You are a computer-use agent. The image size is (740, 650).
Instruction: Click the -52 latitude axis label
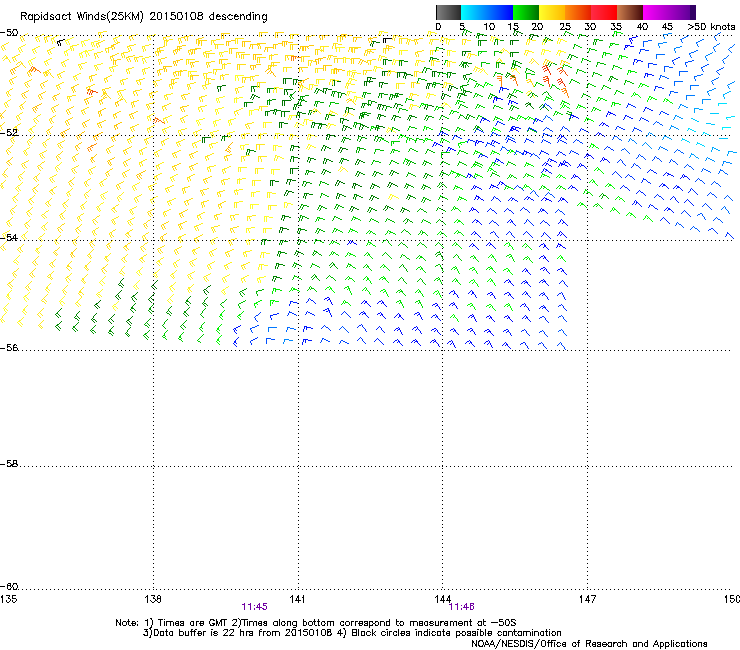click(9, 133)
